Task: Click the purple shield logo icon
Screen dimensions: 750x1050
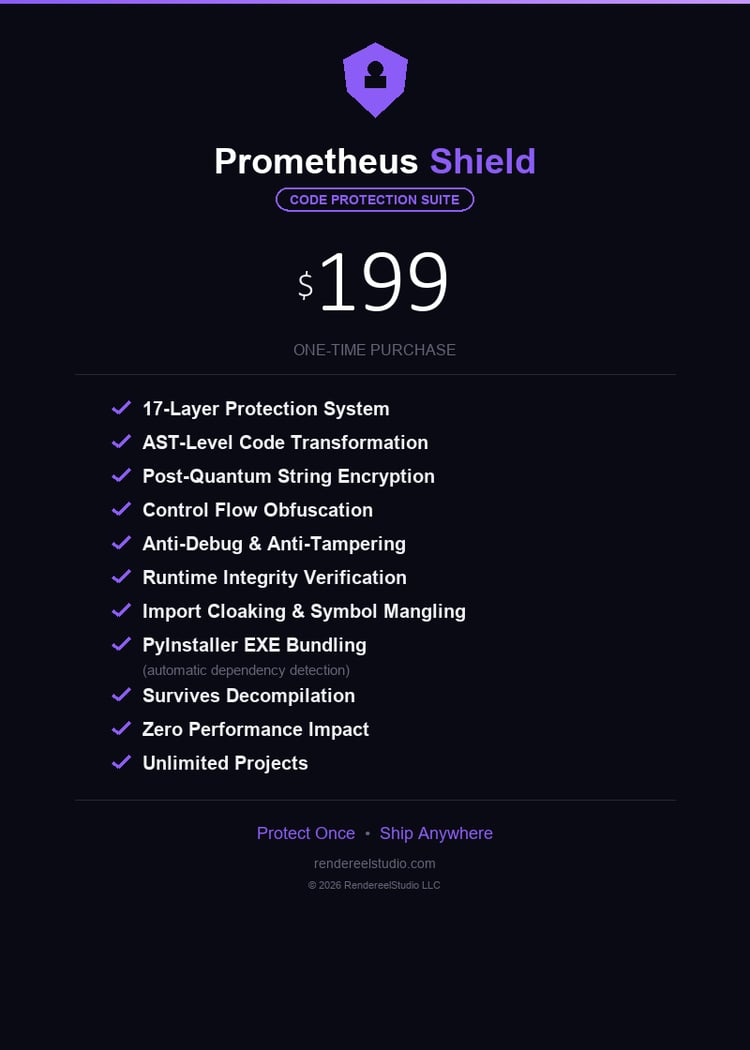Action: click(375, 79)
